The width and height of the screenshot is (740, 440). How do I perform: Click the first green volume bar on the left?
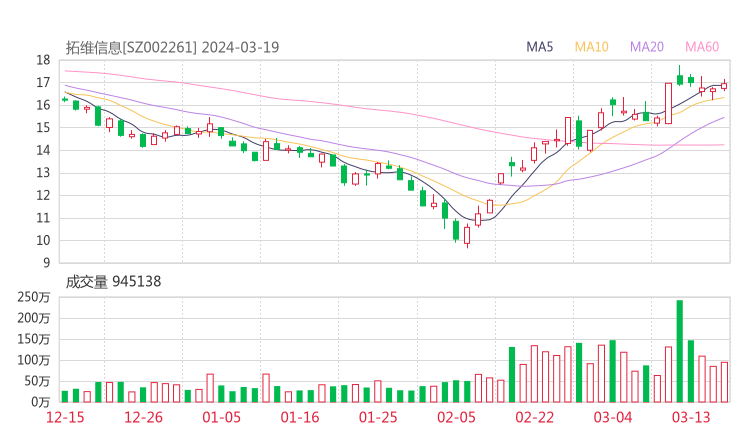tap(65, 397)
